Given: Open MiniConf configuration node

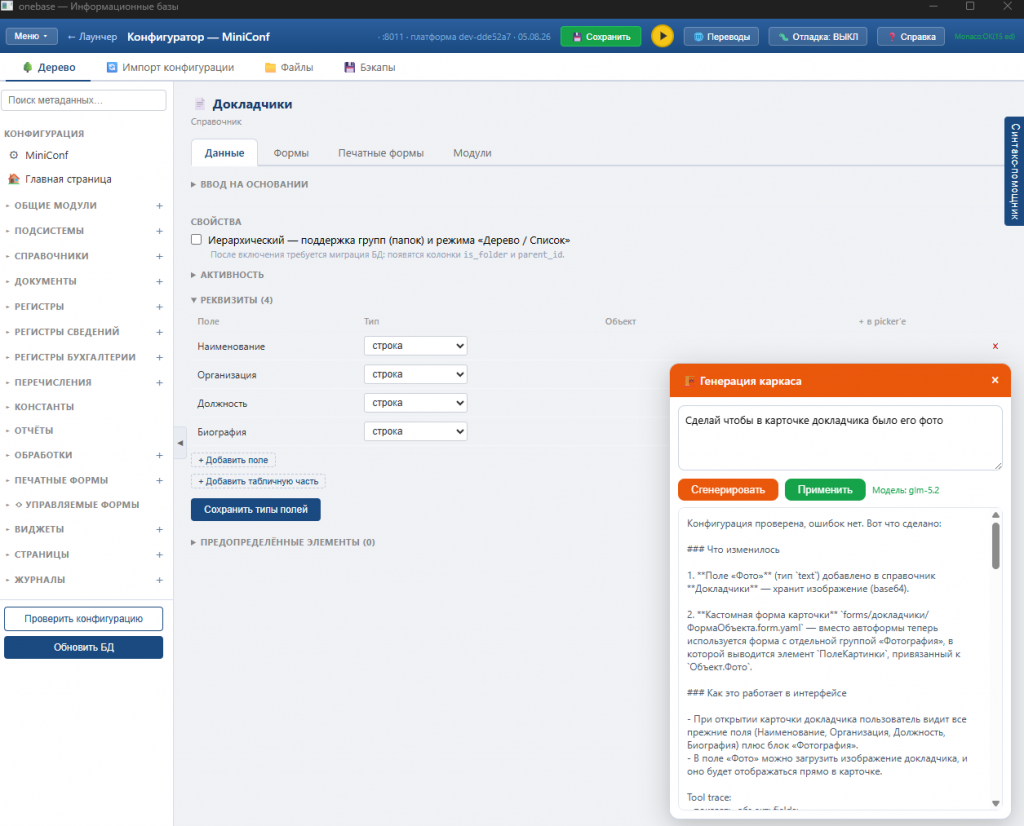Looking at the screenshot, I should (x=46, y=155).
